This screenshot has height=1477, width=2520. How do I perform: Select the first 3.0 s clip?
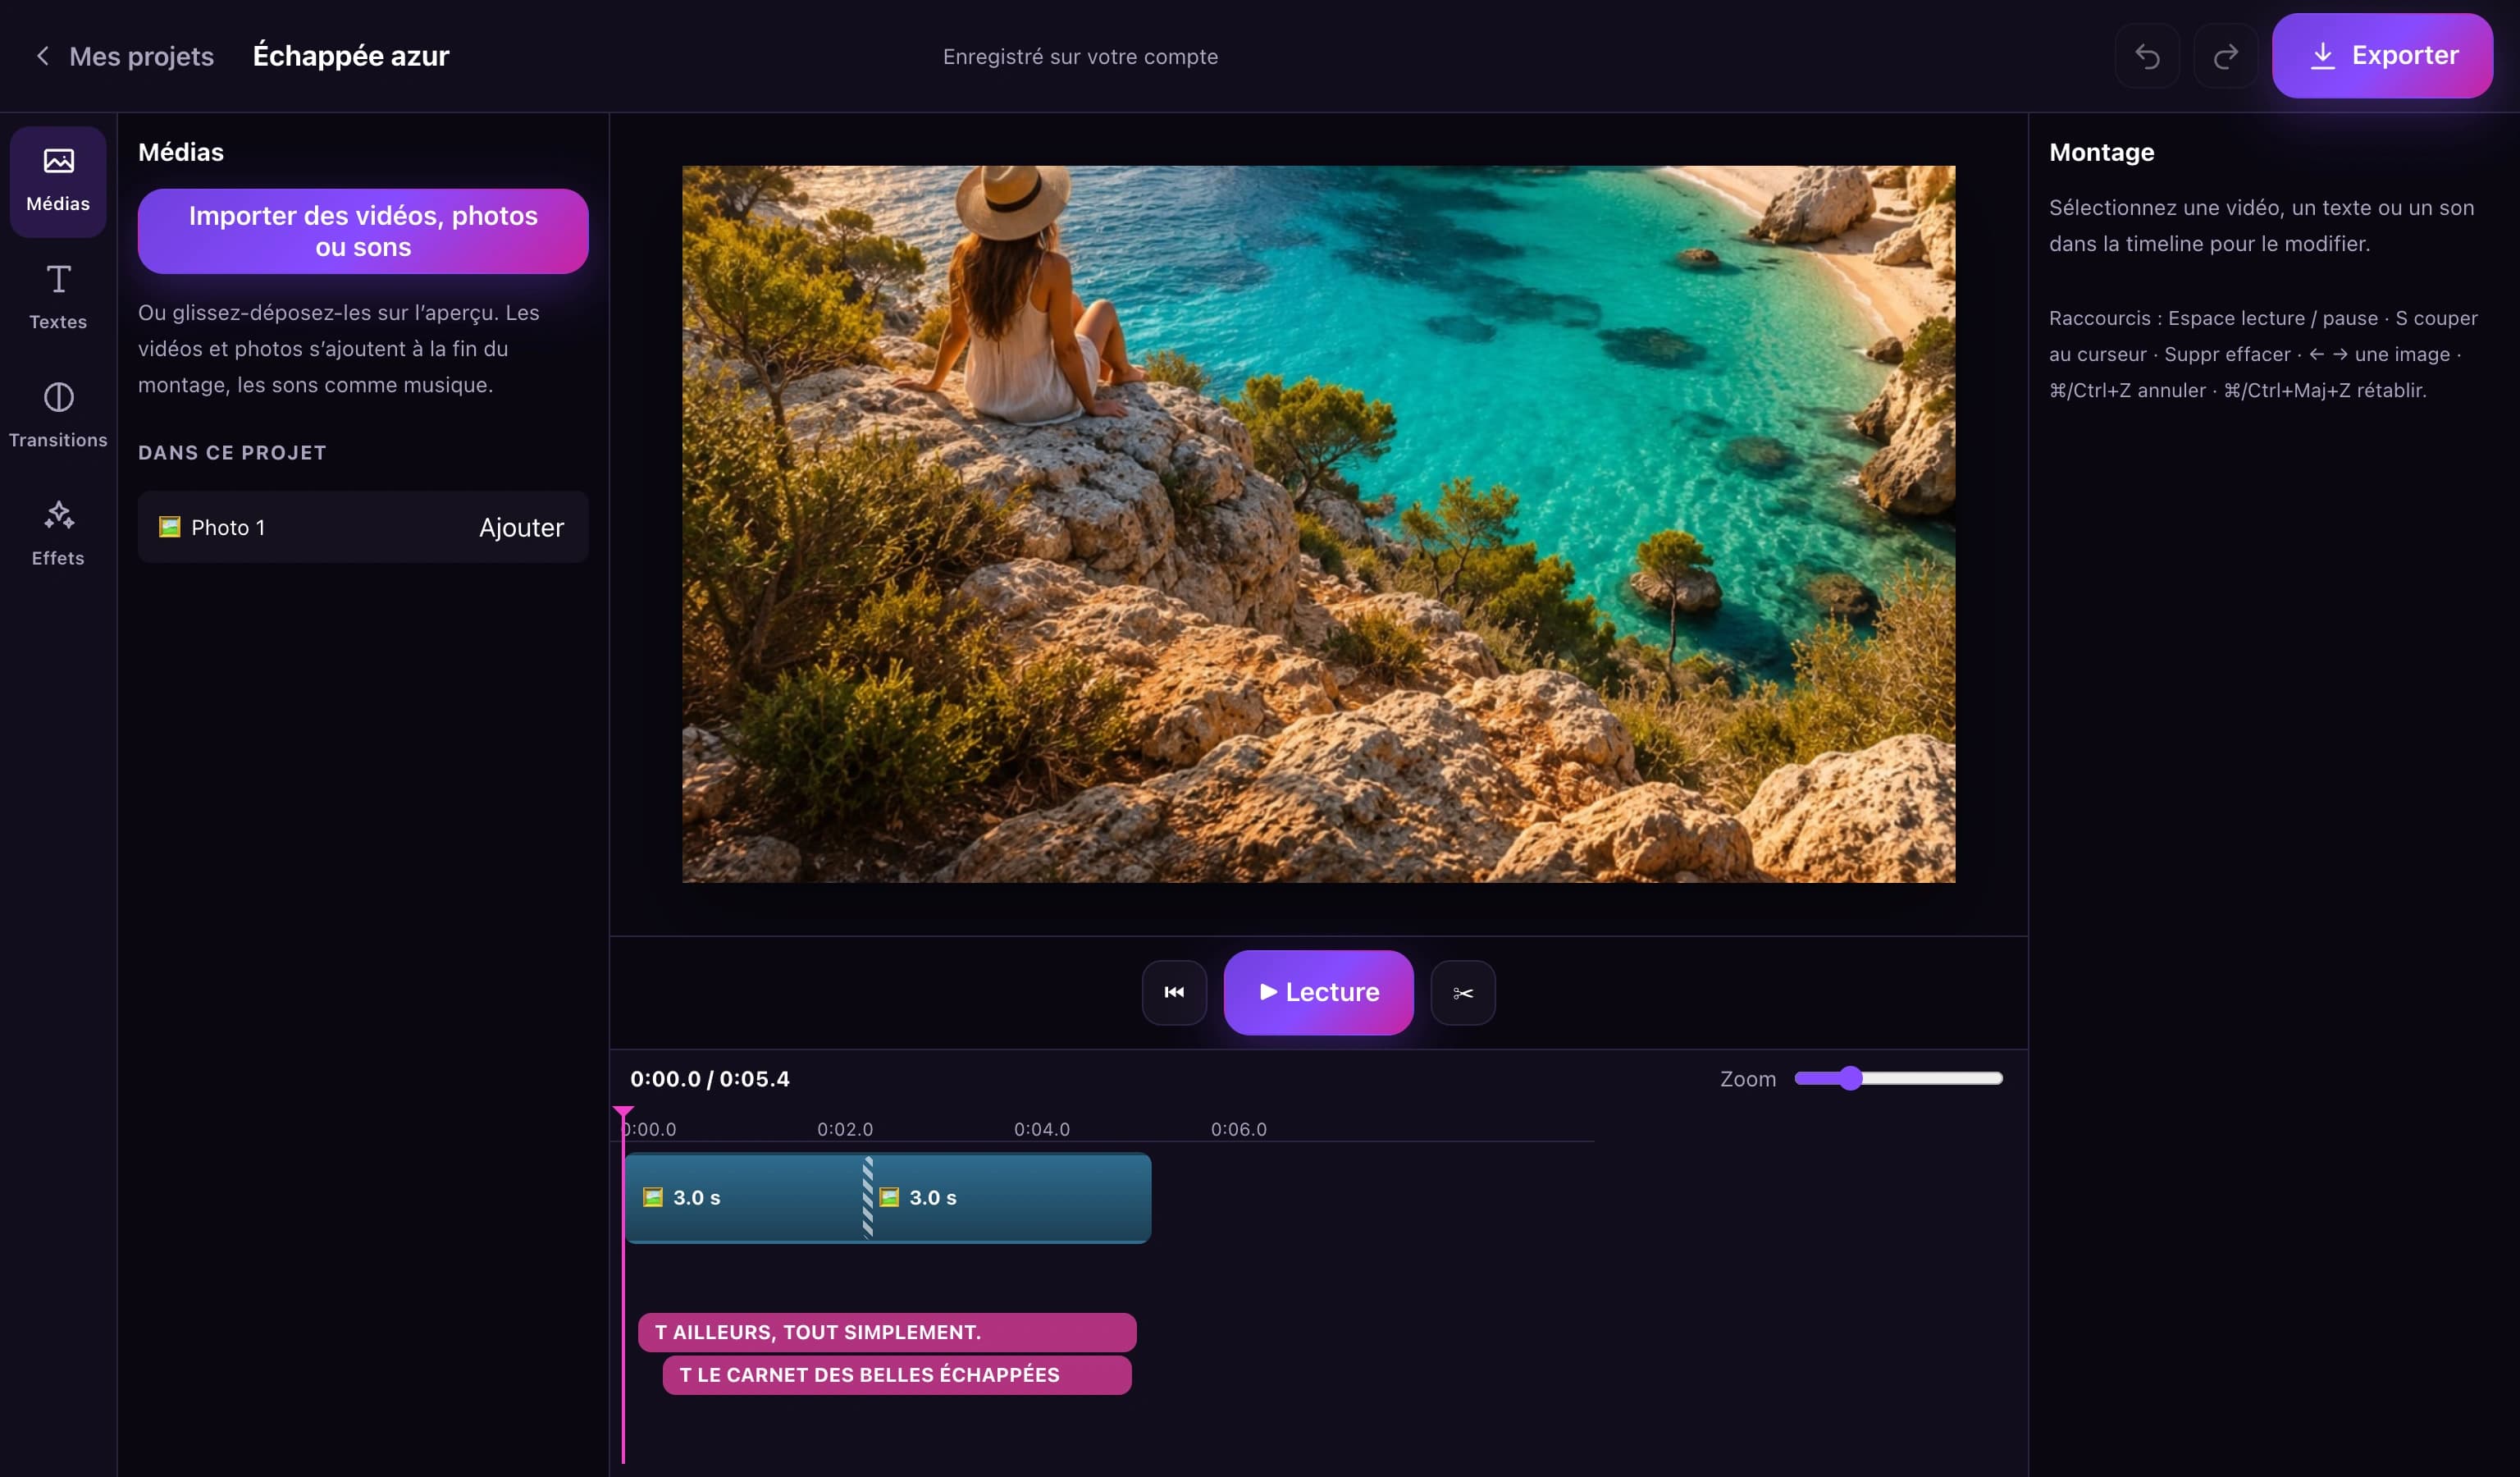pos(744,1198)
